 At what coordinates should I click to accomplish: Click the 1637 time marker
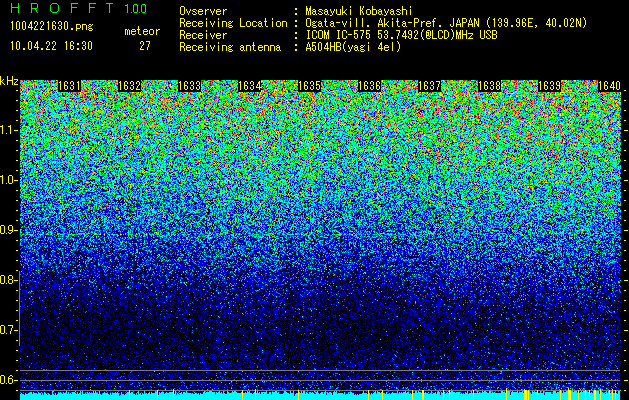click(x=429, y=86)
